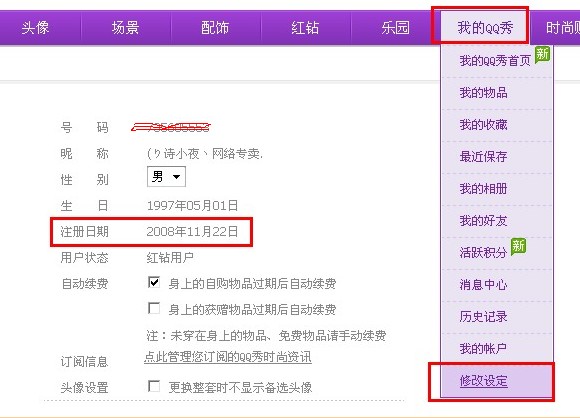The width and height of the screenshot is (580, 418).
Task: Check 身上的获赠物品过期后自动续费 checkbox
Action: coord(154,308)
